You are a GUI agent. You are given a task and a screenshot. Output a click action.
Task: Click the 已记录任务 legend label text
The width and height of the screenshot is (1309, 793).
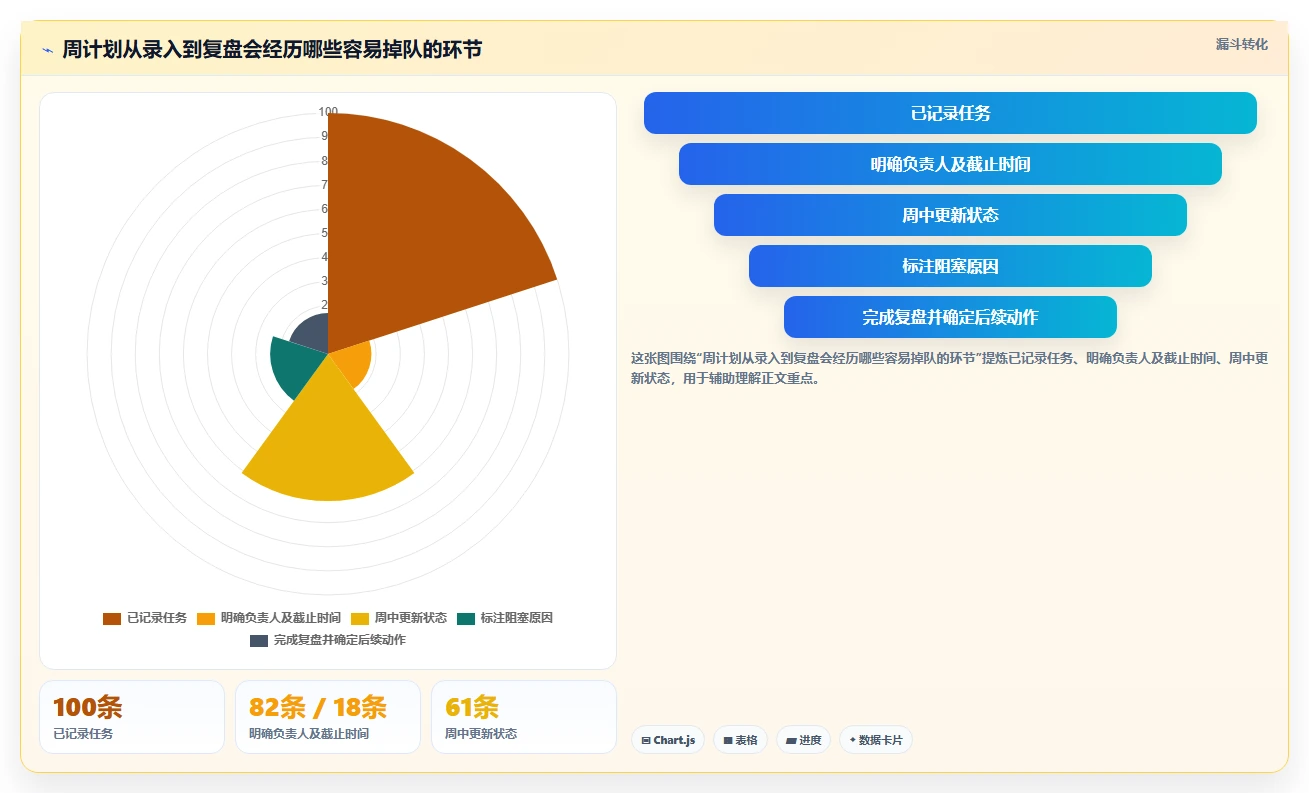point(157,618)
